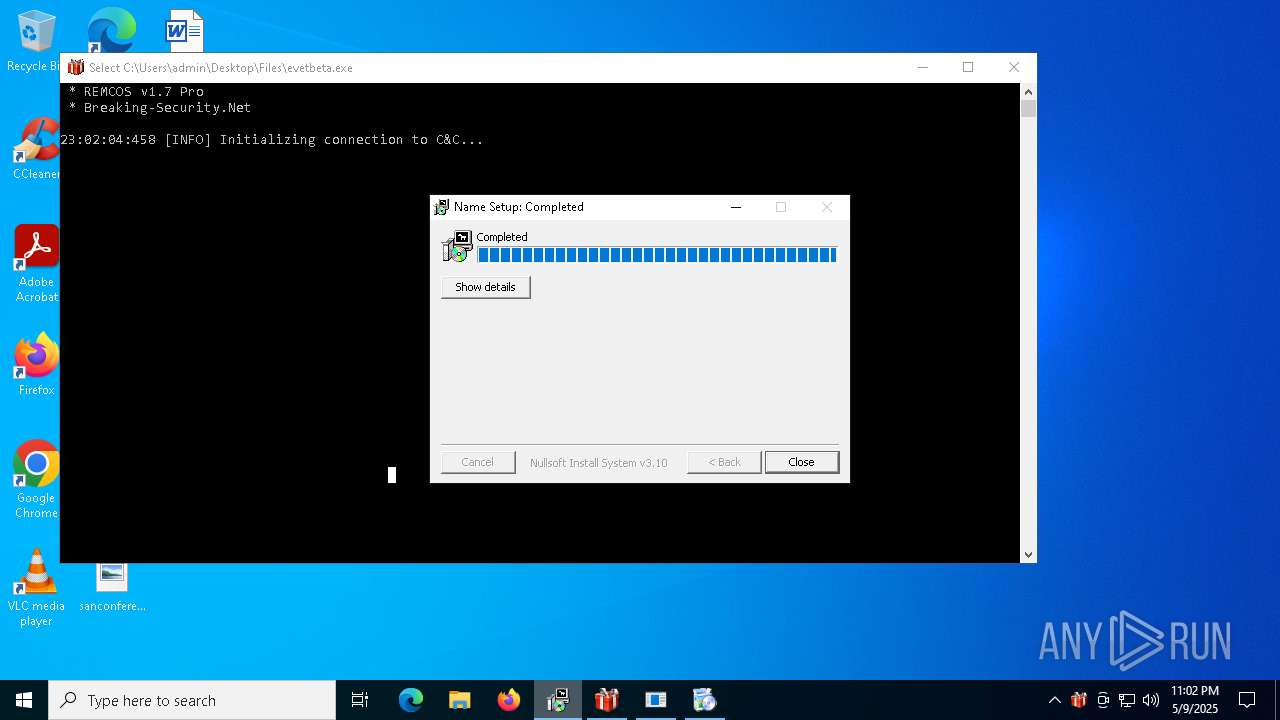The height and width of the screenshot is (720, 1280).
Task: Click the completed installation progress bar
Action: (x=657, y=255)
